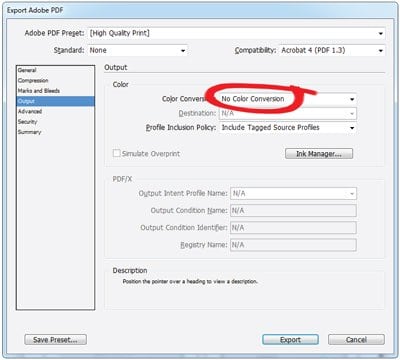
Task: Click the Output Condition Identifier field
Action: point(293,228)
